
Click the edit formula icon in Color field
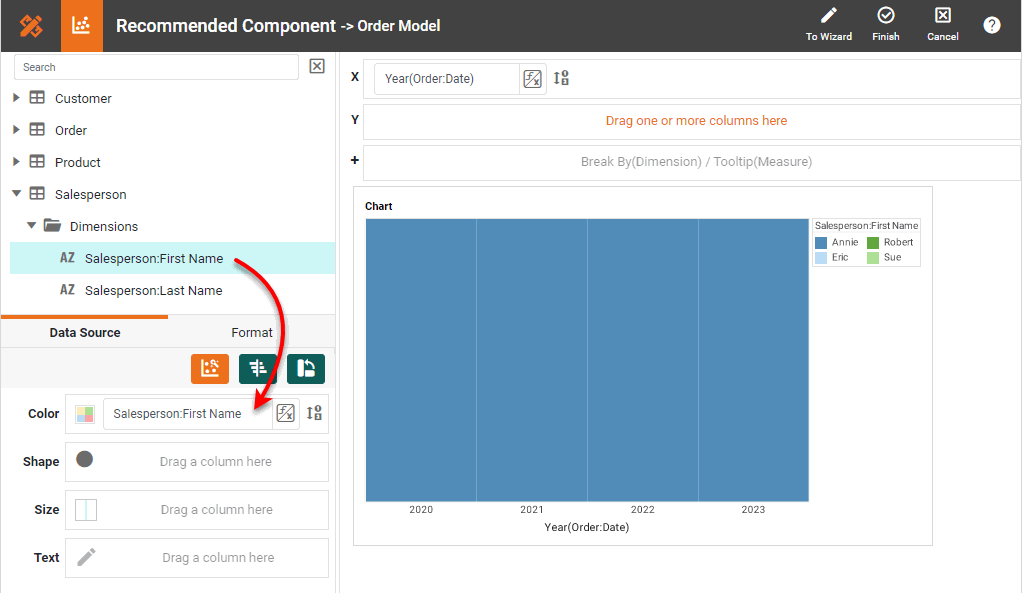pos(286,413)
